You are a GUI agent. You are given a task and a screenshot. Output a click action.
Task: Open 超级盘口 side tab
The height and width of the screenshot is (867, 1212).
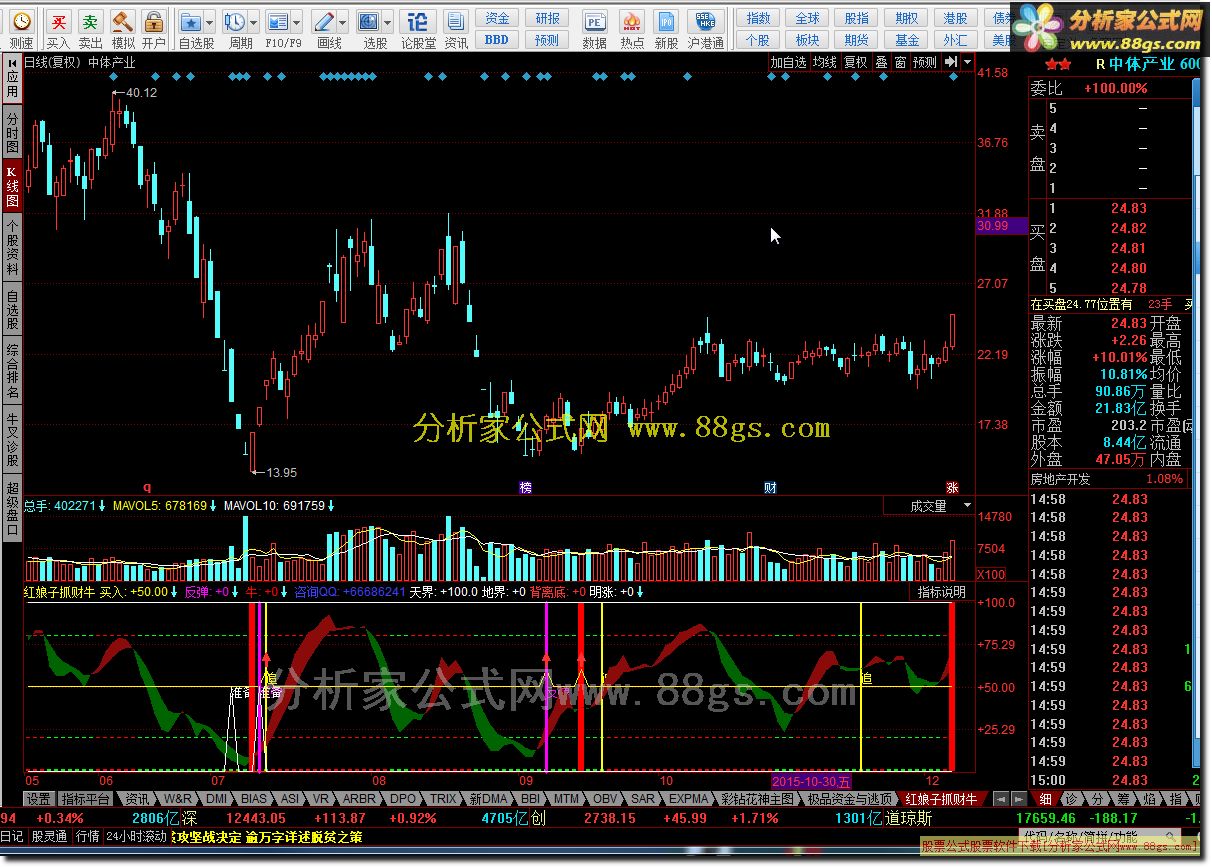(x=12, y=509)
